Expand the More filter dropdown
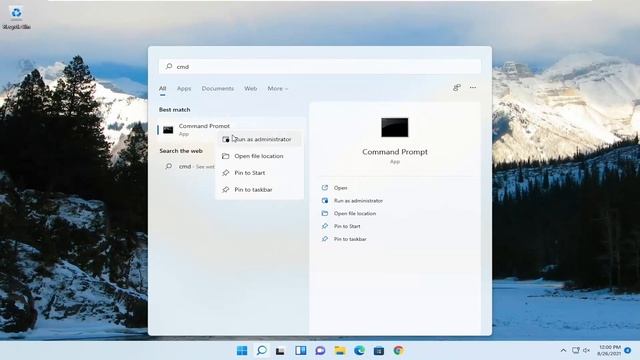Screen dimensions: 640x360 point(278,89)
